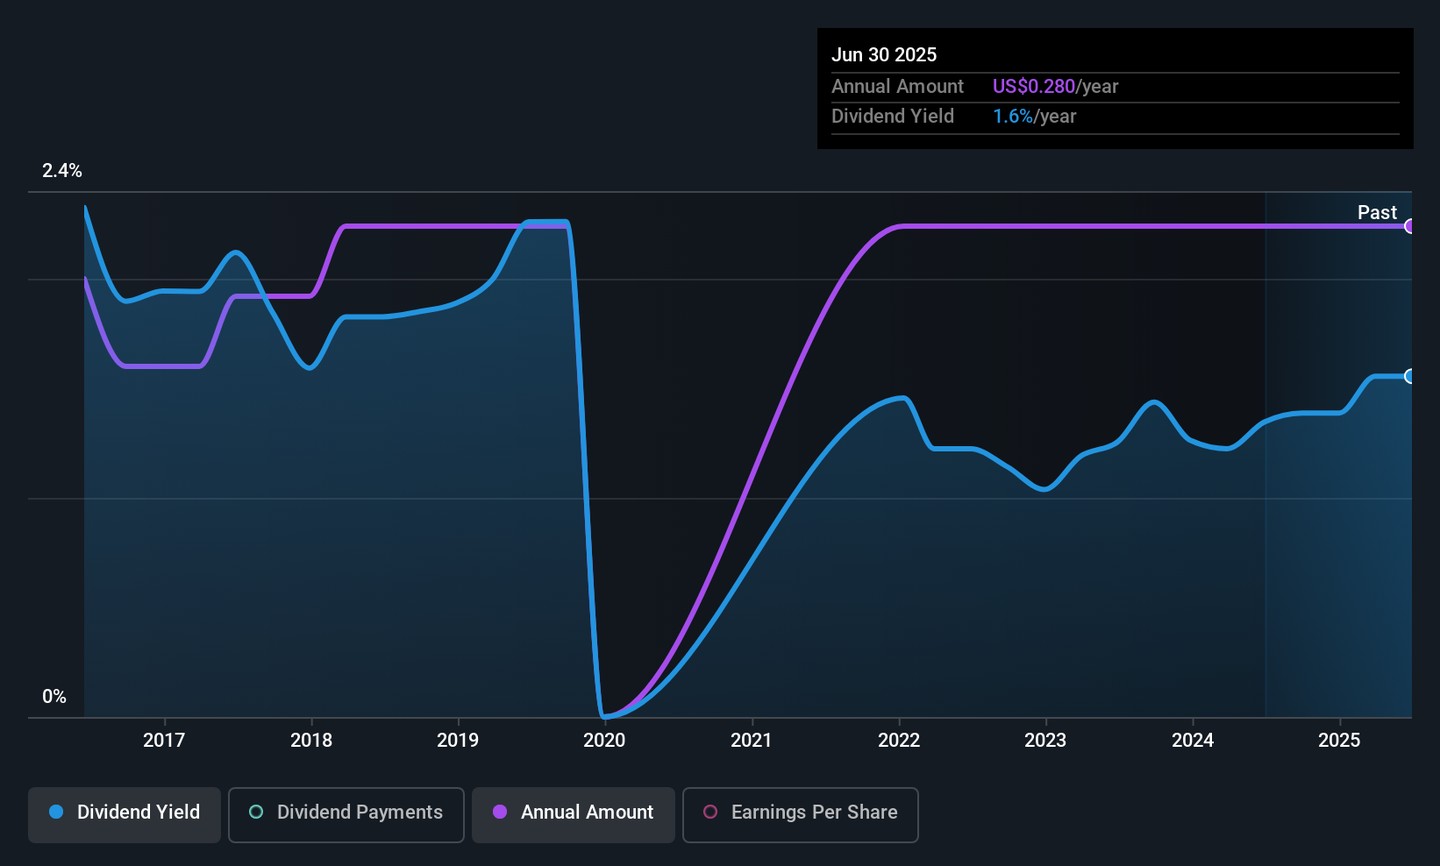Click the 2017 x-axis year label

(x=164, y=740)
